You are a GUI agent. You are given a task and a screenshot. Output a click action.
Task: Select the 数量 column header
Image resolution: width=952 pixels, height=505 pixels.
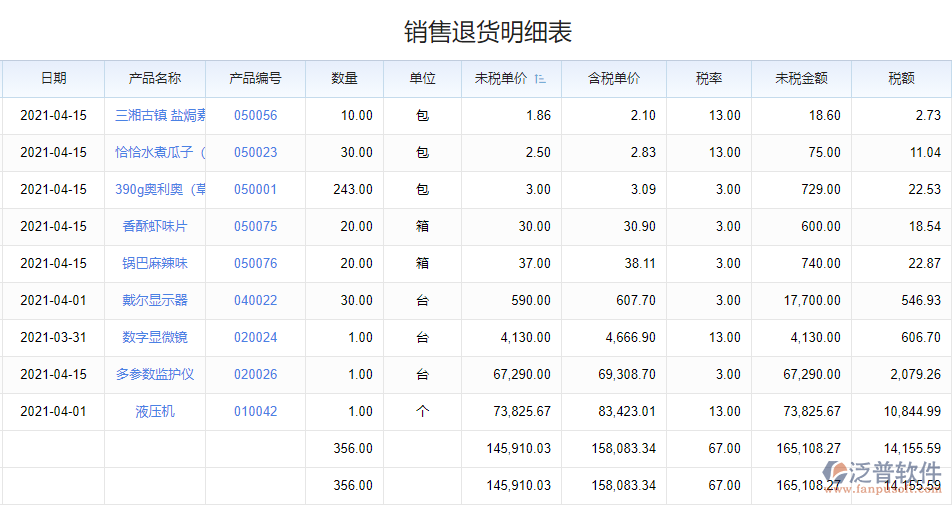click(344, 79)
